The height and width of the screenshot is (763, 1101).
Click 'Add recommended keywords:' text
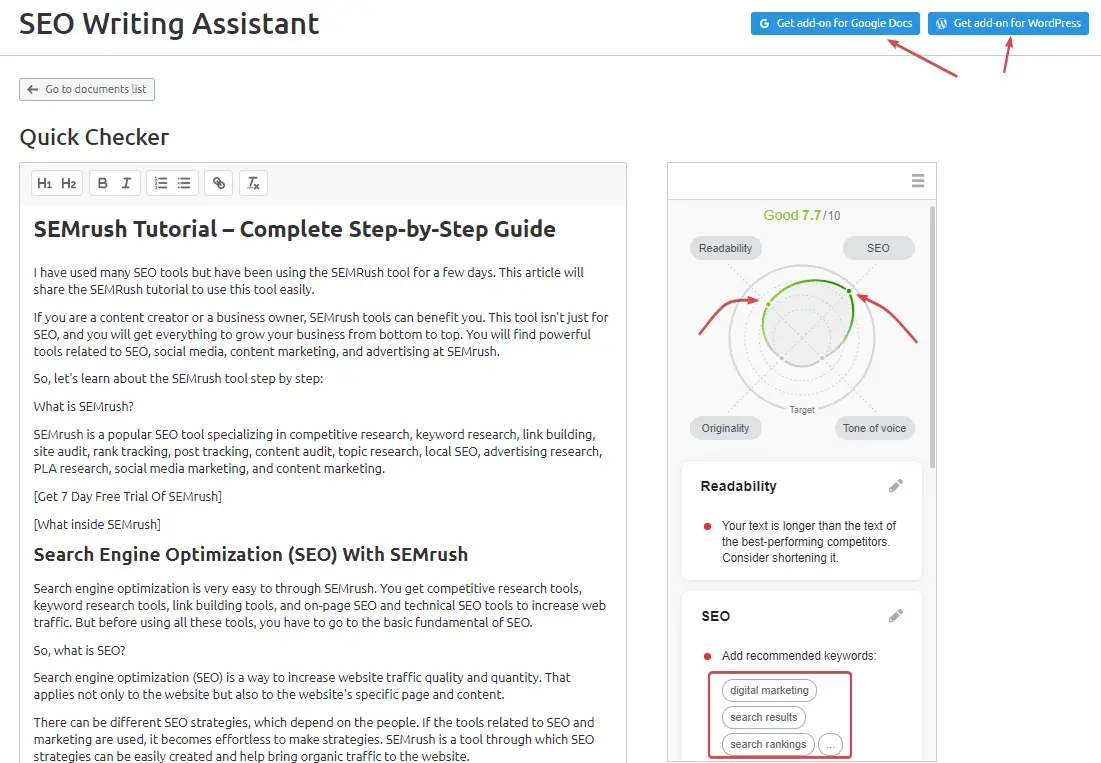[x=799, y=656]
